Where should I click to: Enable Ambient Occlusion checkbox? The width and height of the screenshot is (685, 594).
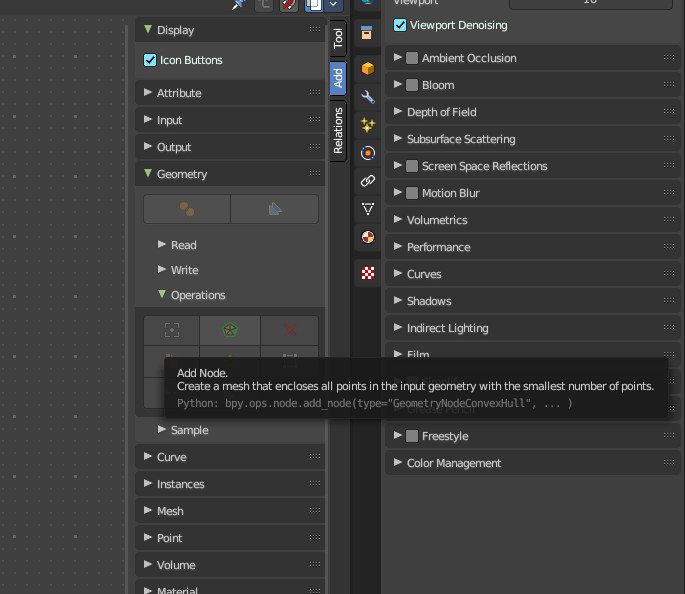coord(412,58)
